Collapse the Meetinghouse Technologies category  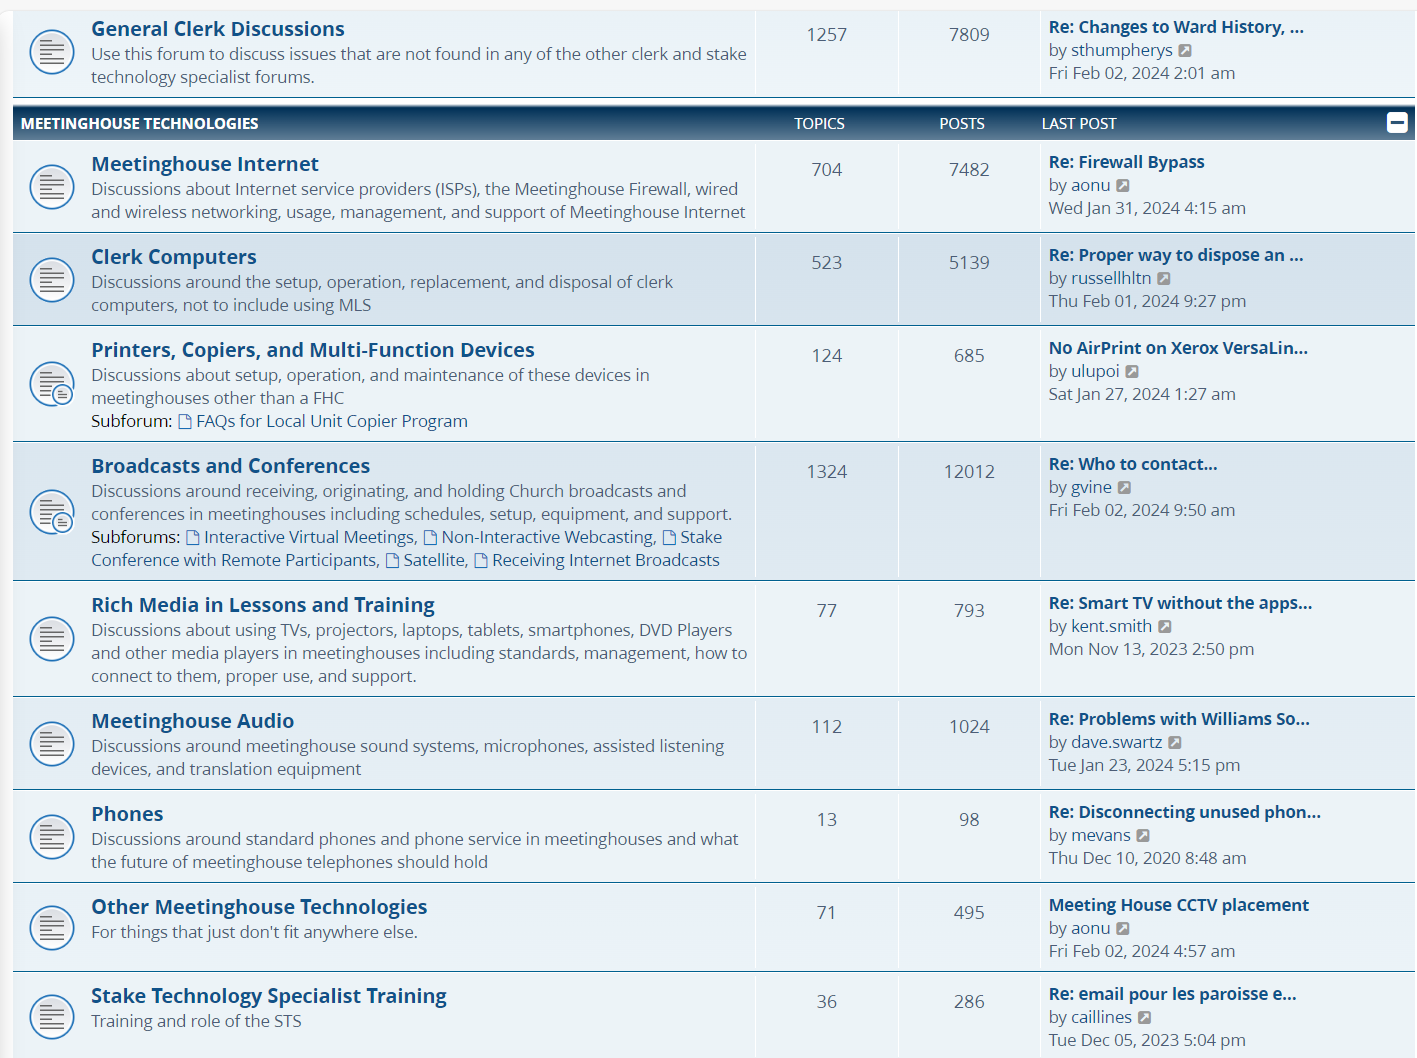tap(1397, 123)
